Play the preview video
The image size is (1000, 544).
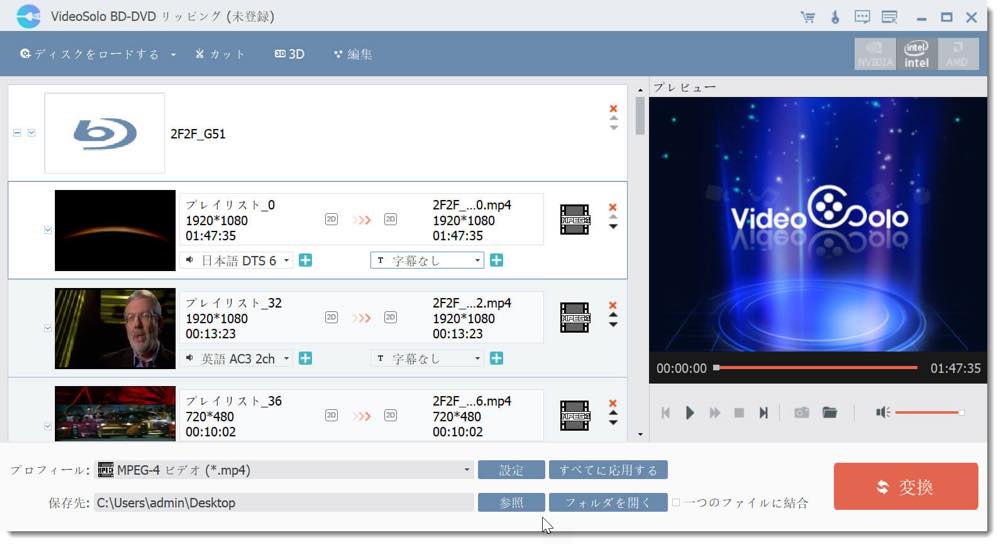point(689,413)
